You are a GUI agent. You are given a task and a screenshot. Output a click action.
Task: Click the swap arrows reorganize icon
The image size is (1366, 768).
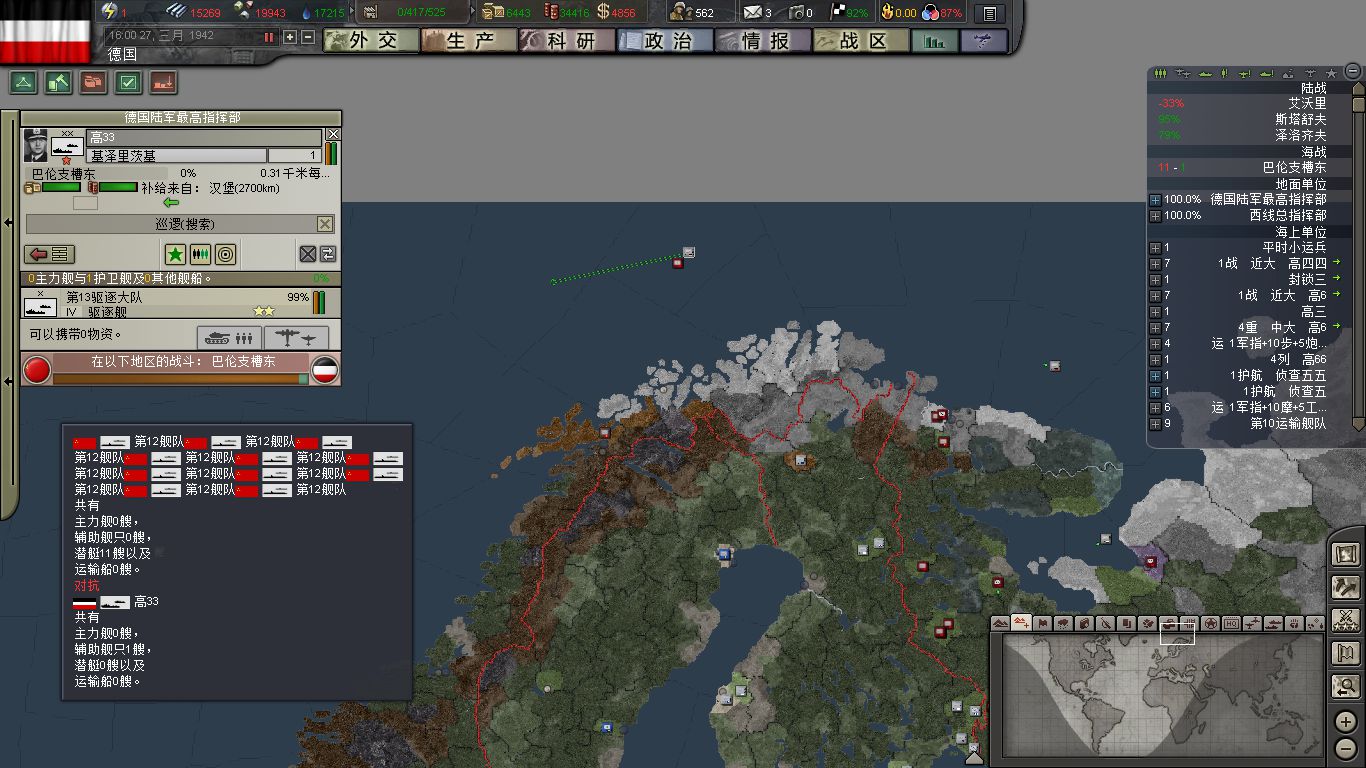[x=327, y=254]
